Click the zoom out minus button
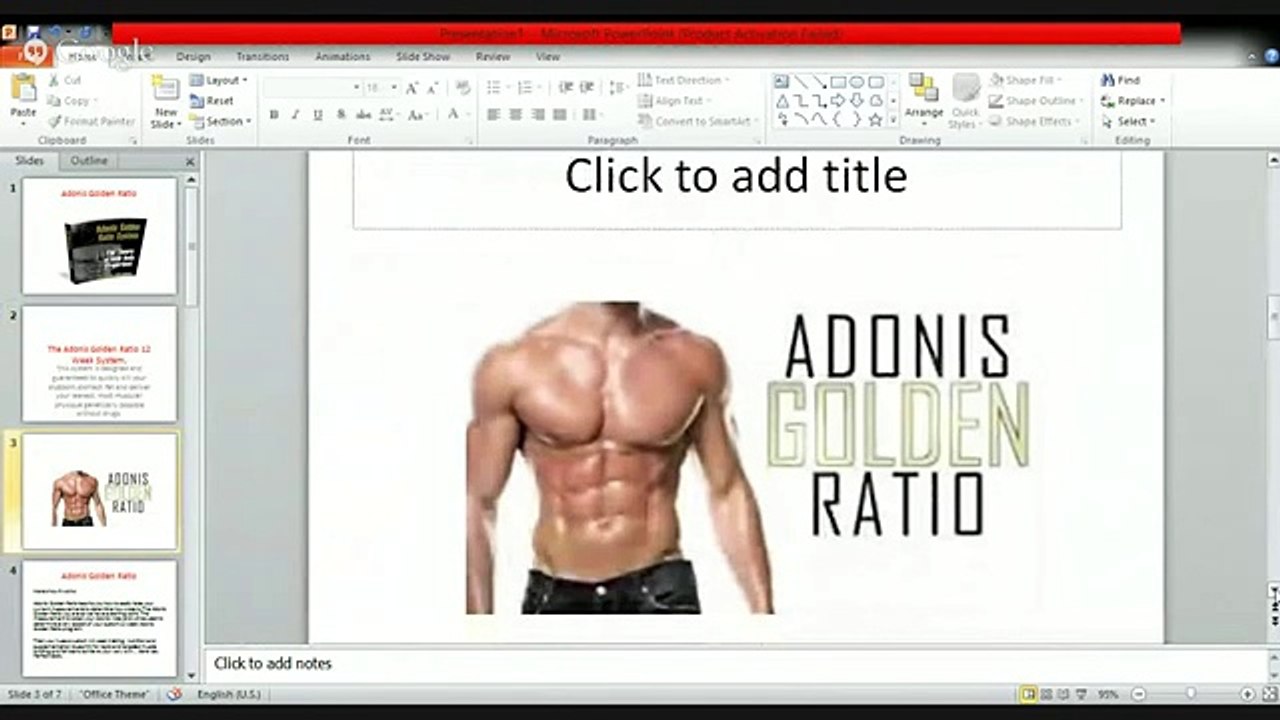This screenshot has height=720, width=1280. click(x=1139, y=694)
